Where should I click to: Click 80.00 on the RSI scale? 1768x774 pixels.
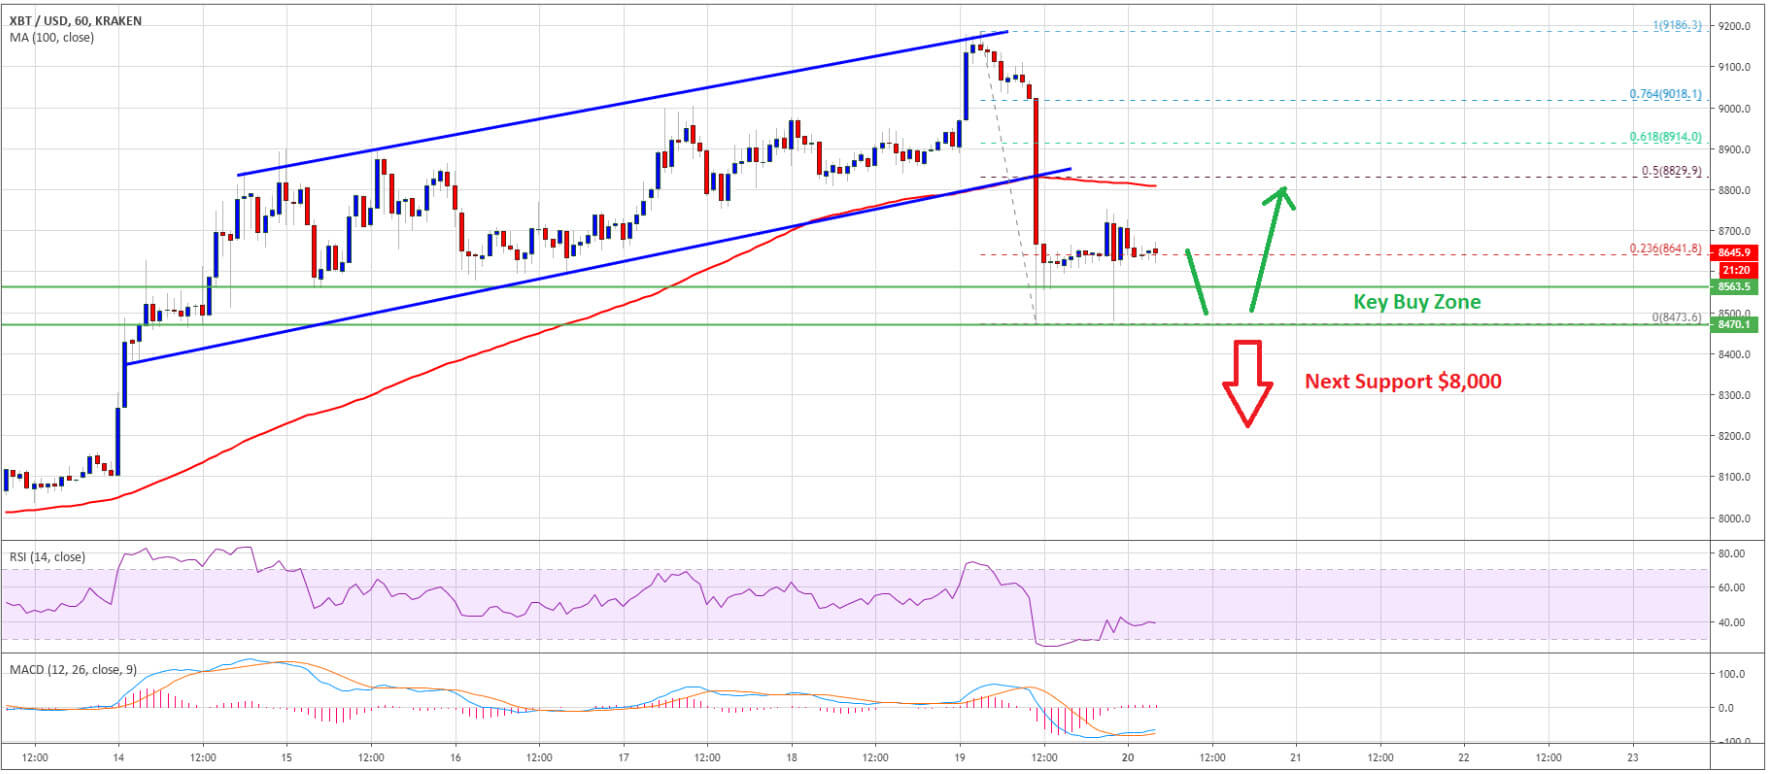pyautogui.click(x=1732, y=553)
